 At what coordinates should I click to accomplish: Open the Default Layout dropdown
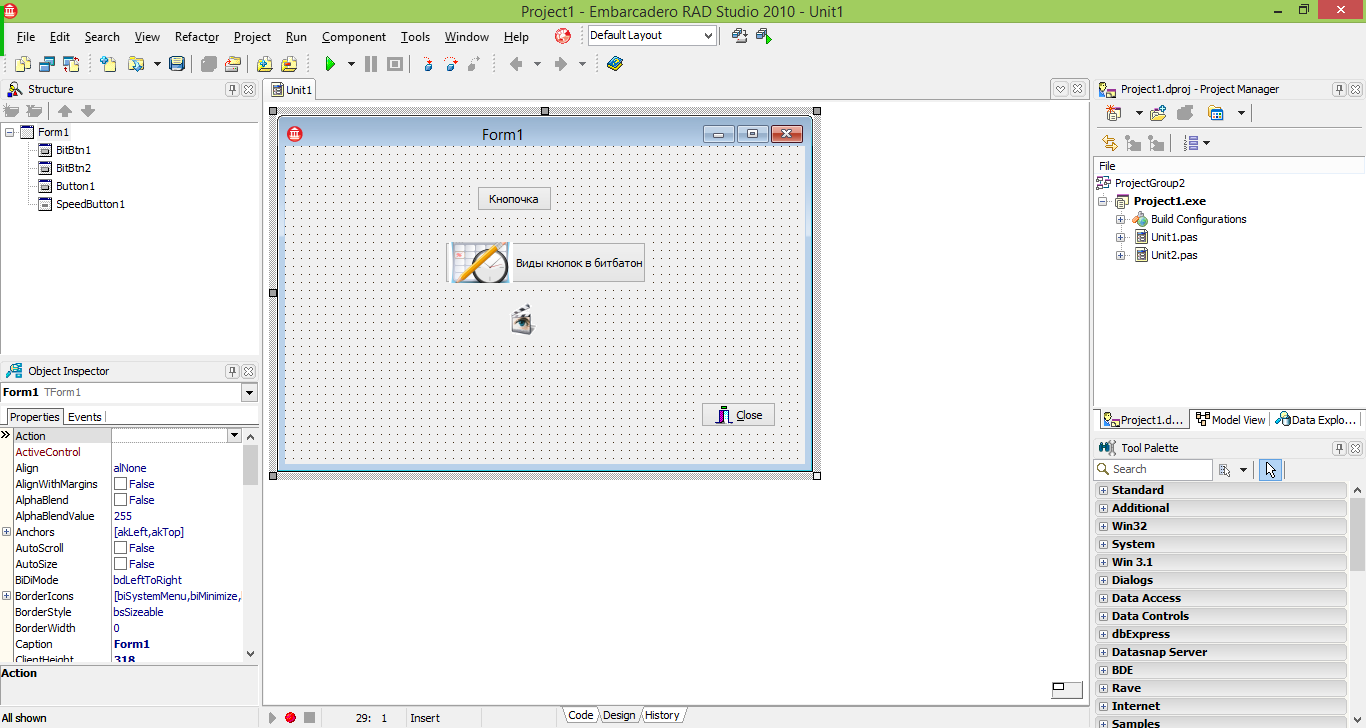708,36
